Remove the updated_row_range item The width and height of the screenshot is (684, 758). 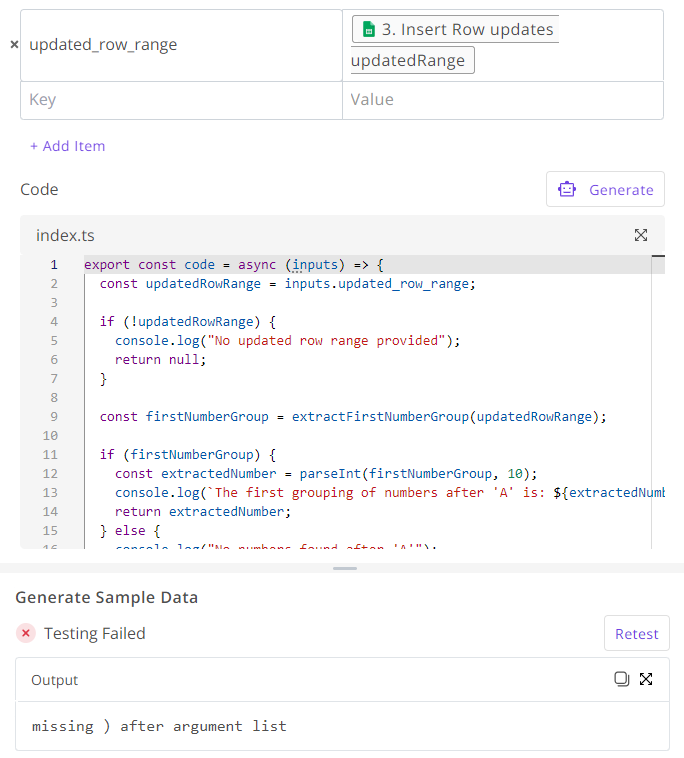[13, 45]
